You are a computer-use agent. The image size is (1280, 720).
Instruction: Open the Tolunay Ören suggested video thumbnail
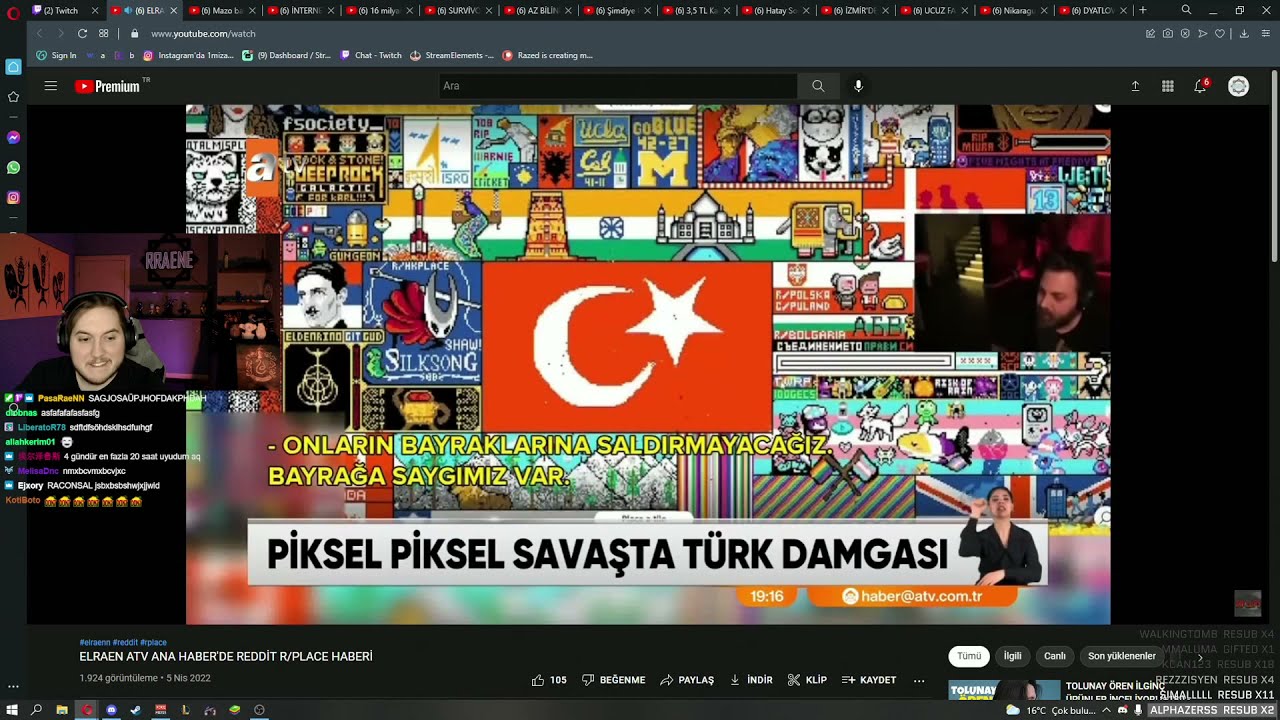coord(1004,690)
